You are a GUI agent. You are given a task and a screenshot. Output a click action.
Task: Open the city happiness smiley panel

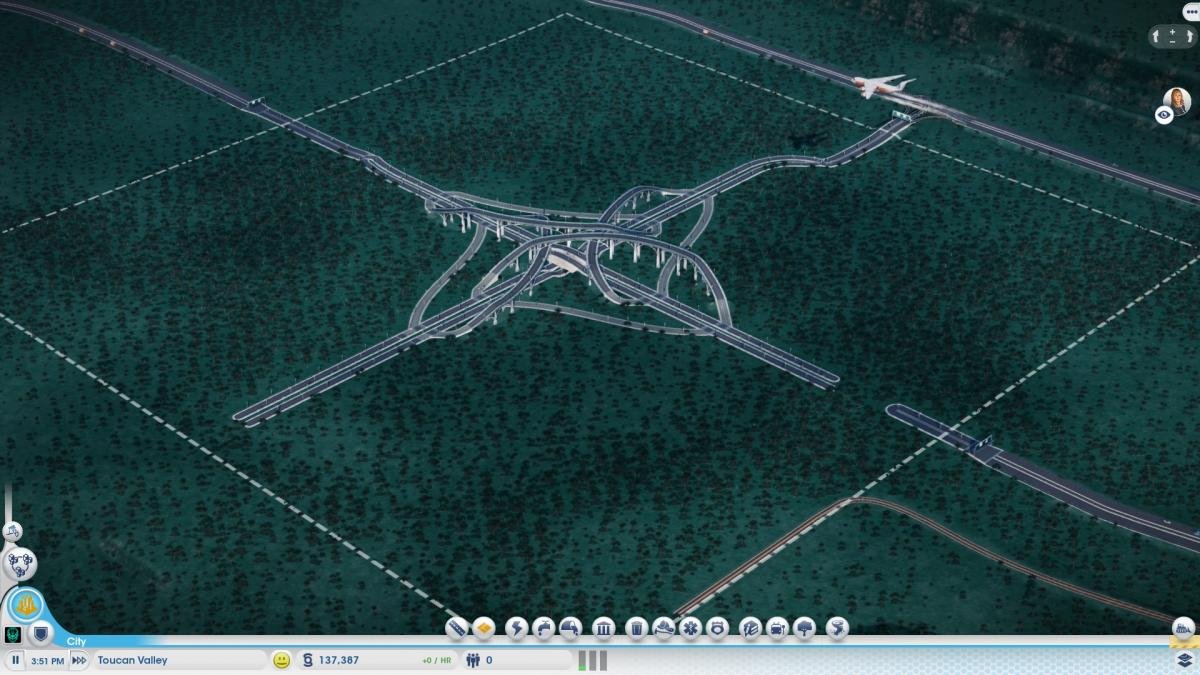282,660
